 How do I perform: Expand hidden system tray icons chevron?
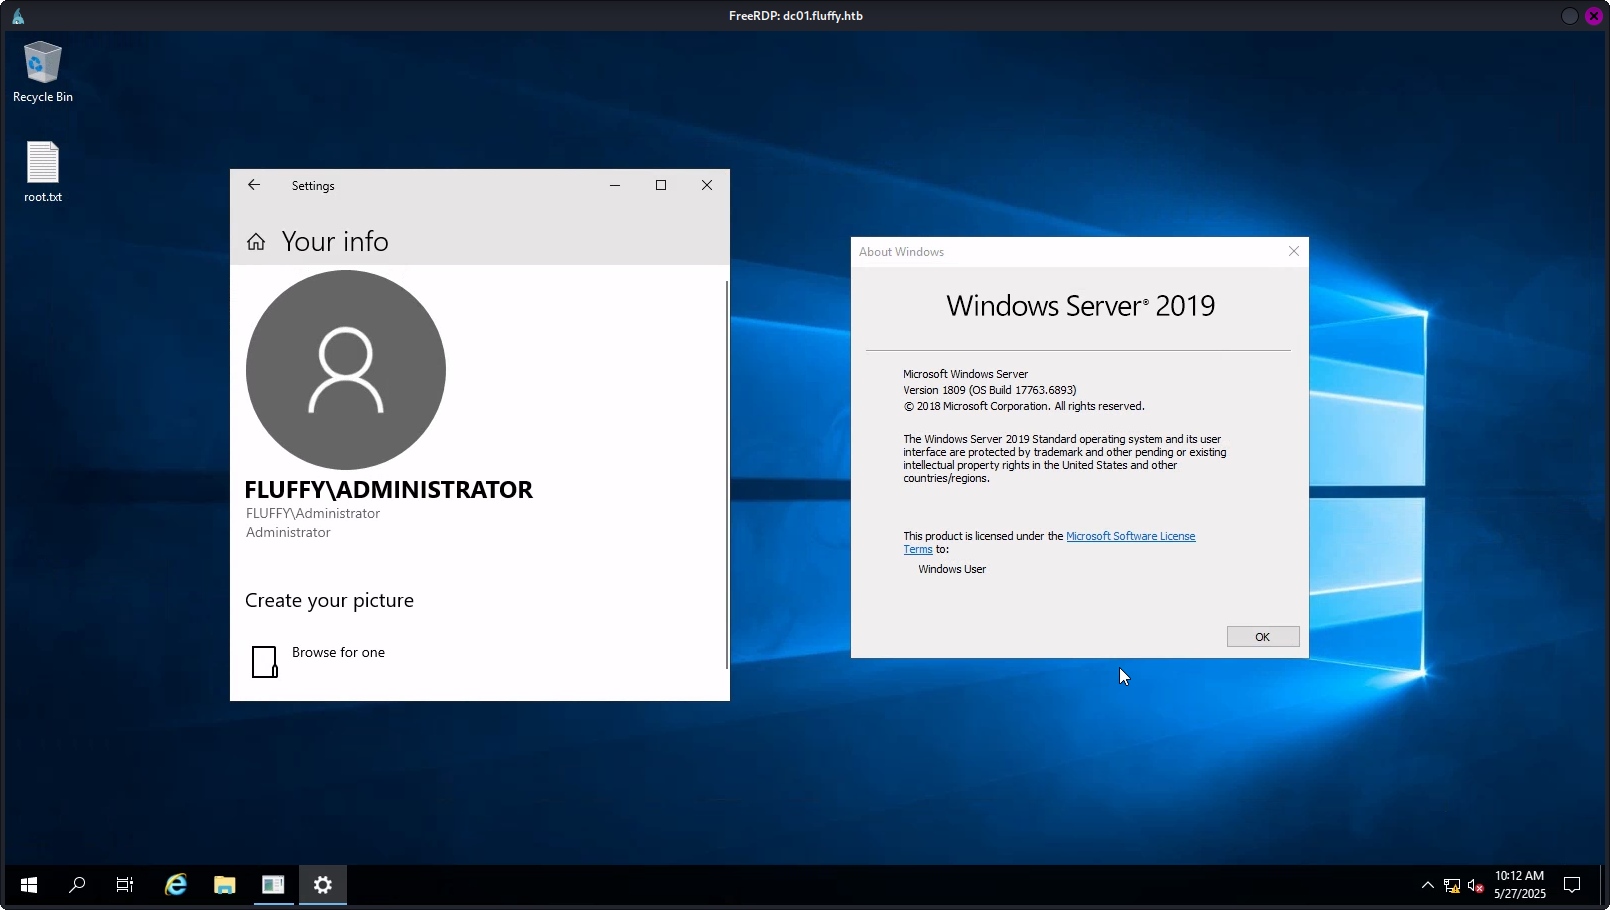coord(1427,885)
